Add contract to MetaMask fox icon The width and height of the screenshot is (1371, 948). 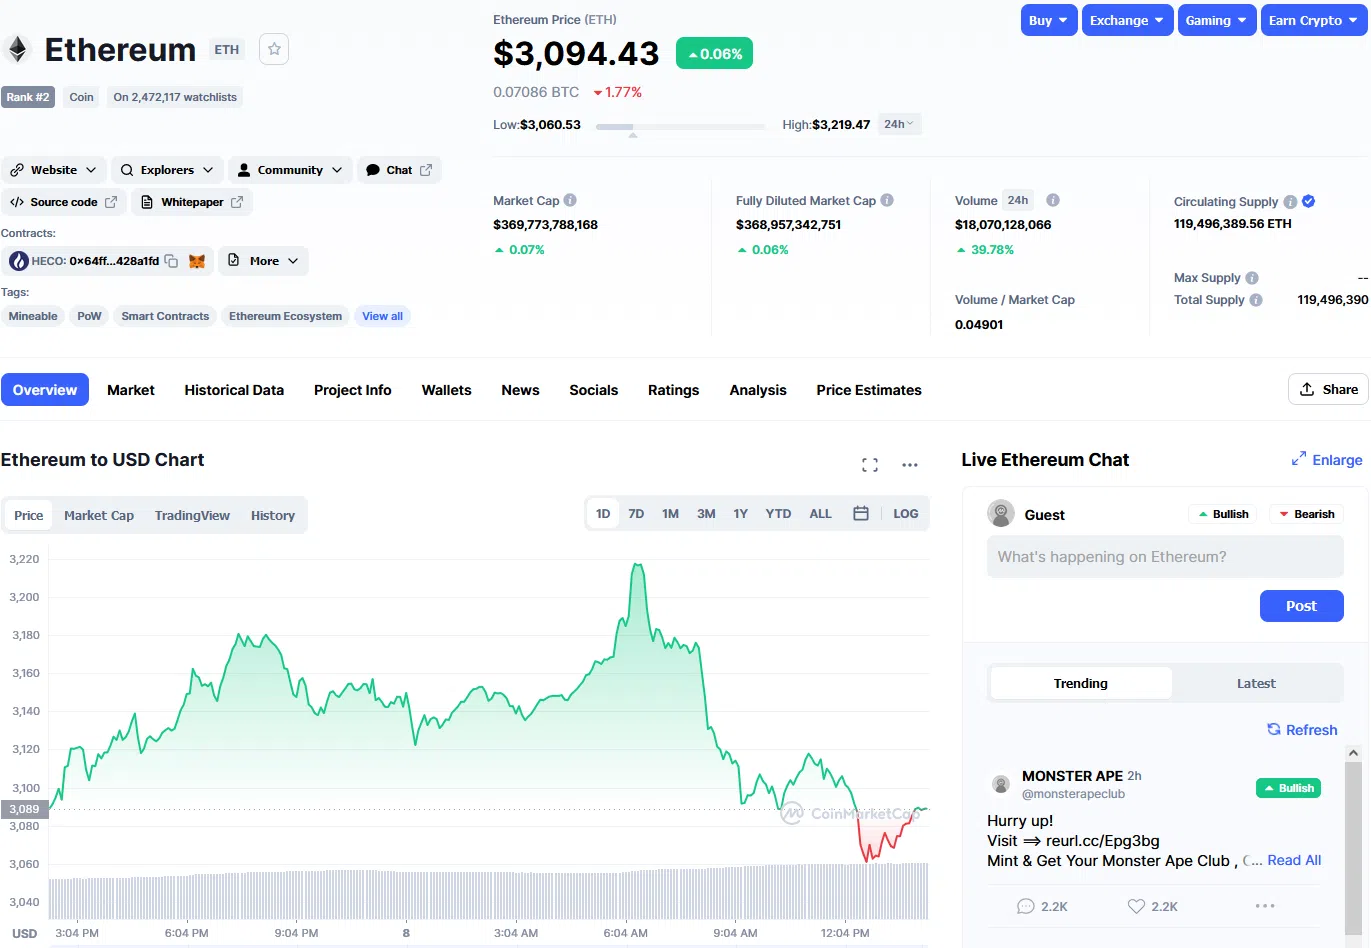click(x=197, y=261)
